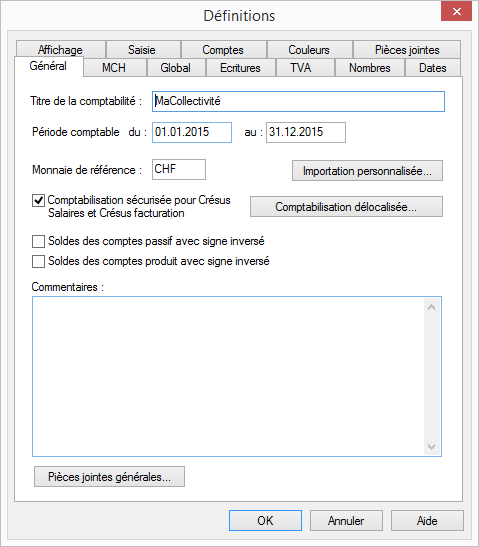This screenshot has width=479, height=547.
Task: Select the Dates tab
Action: [433, 68]
